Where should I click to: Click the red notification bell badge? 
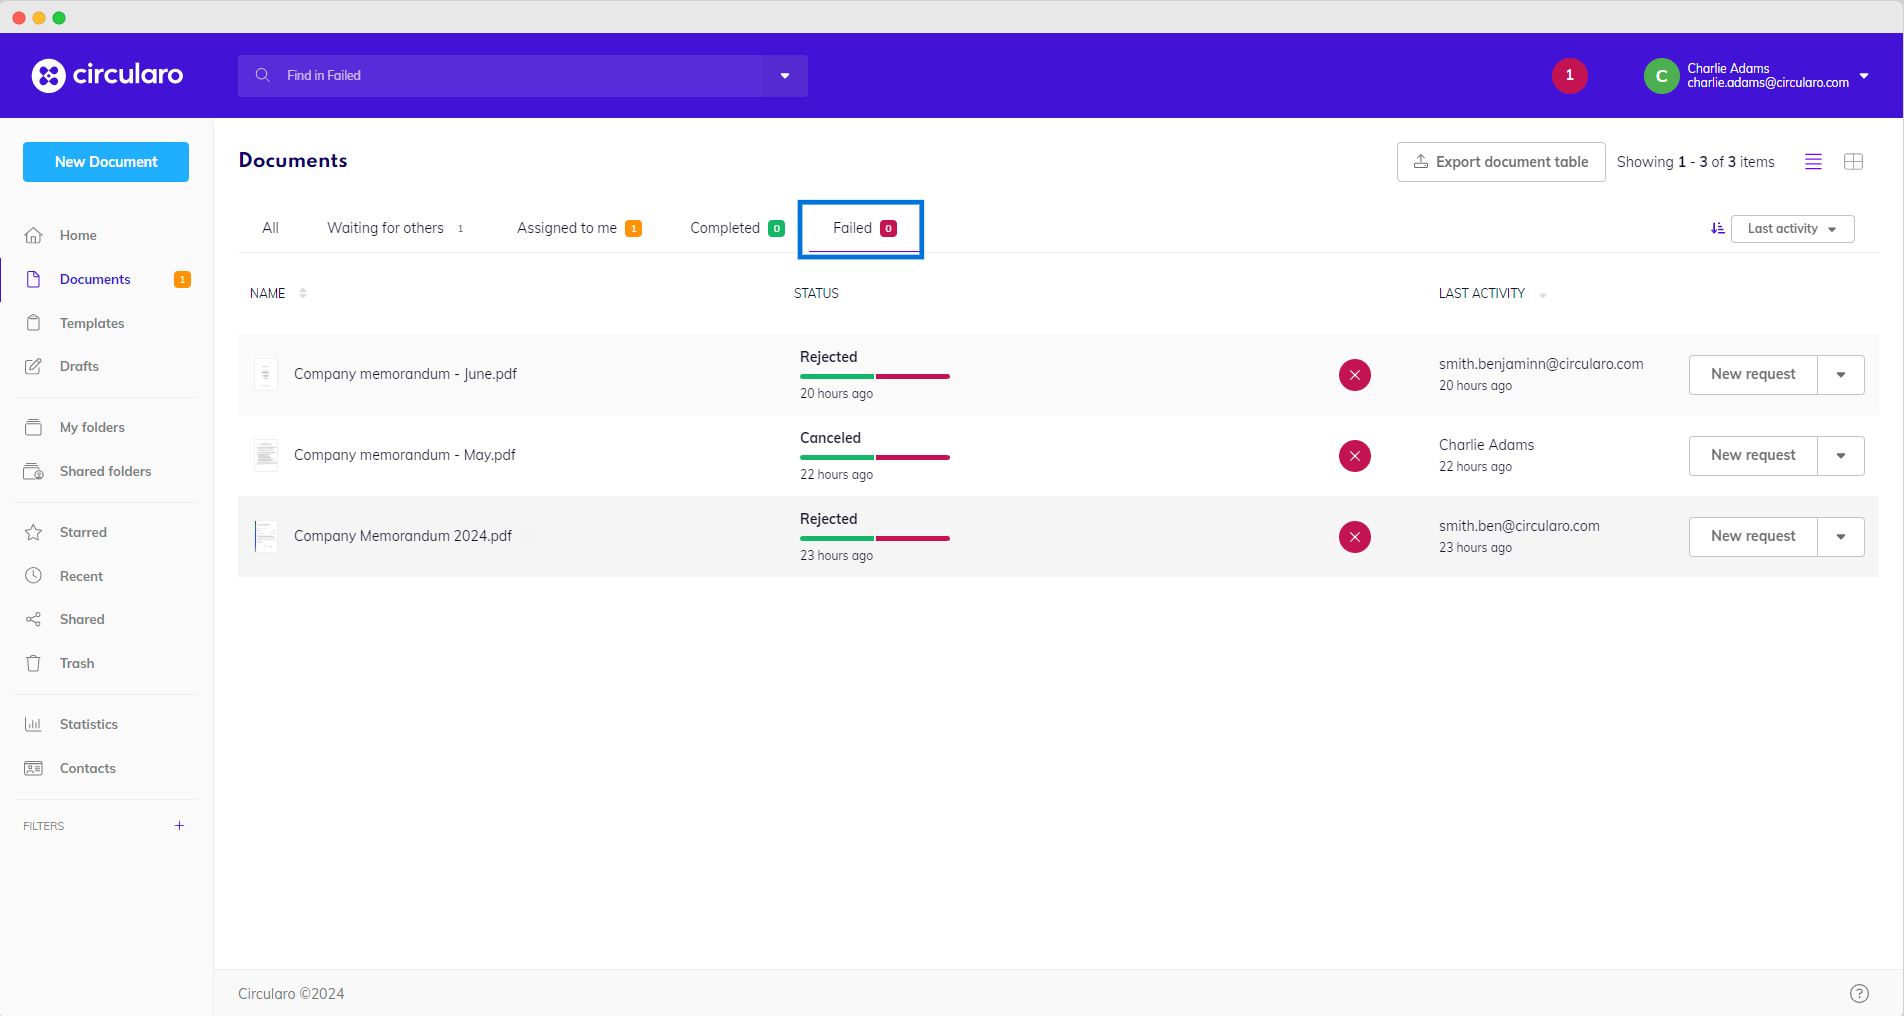pyautogui.click(x=1569, y=75)
